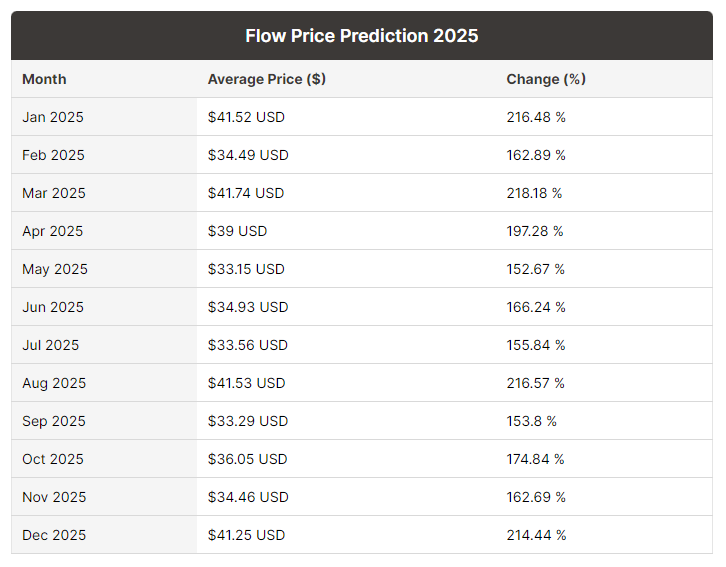Click the Change (%) column header

(x=546, y=79)
